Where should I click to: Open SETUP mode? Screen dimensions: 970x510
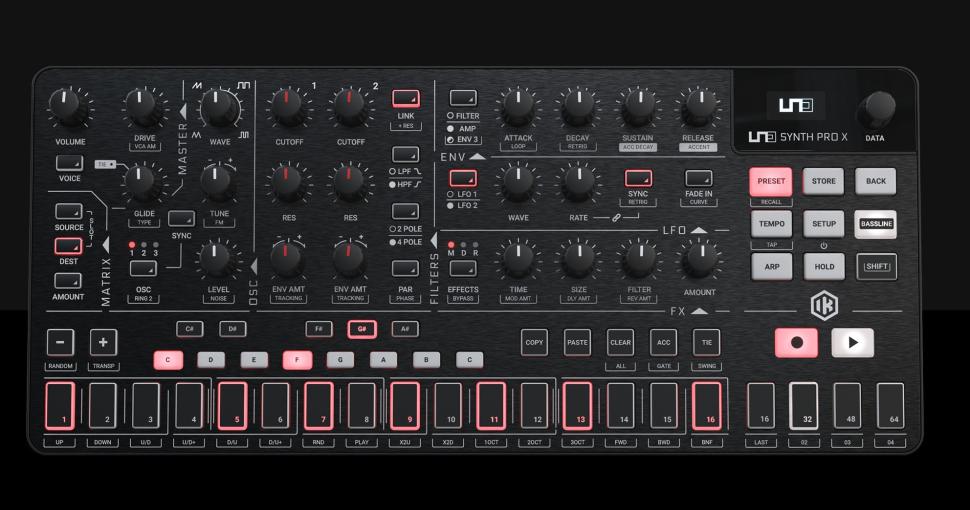tap(823, 224)
